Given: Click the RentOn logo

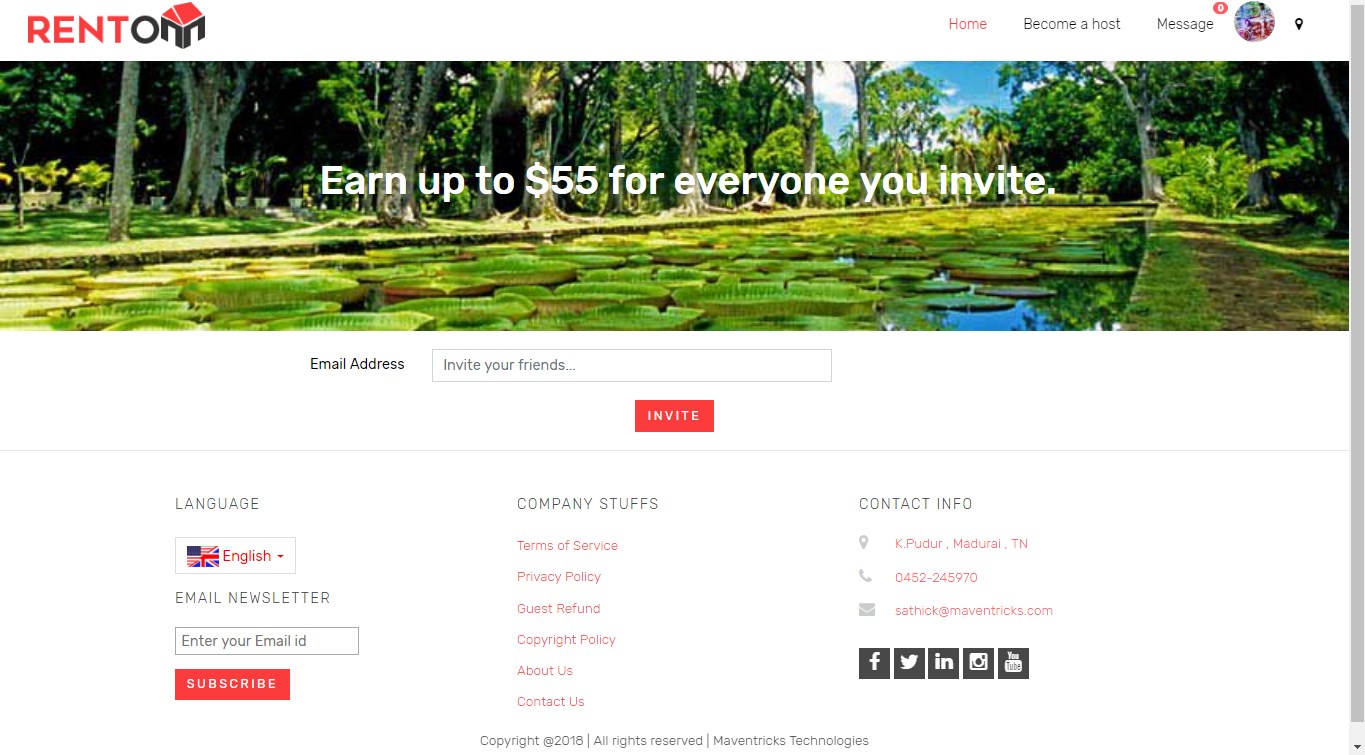Looking at the screenshot, I should [x=116, y=25].
